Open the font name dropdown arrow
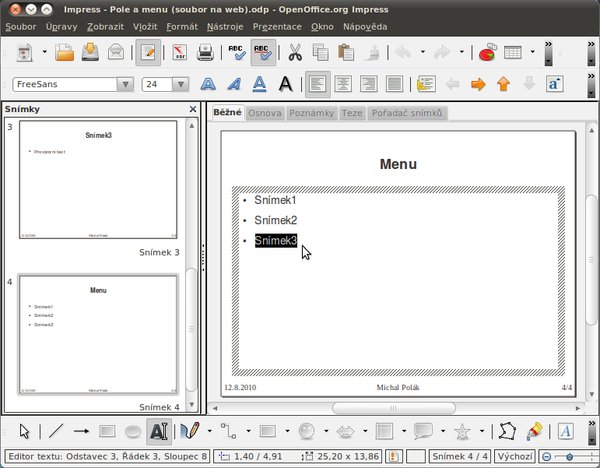 [125, 84]
